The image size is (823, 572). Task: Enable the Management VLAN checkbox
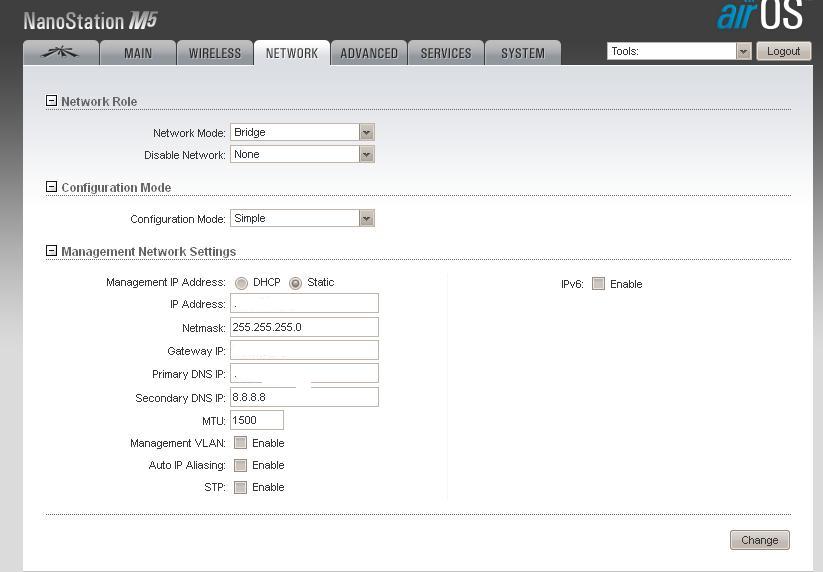tap(240, 443)
